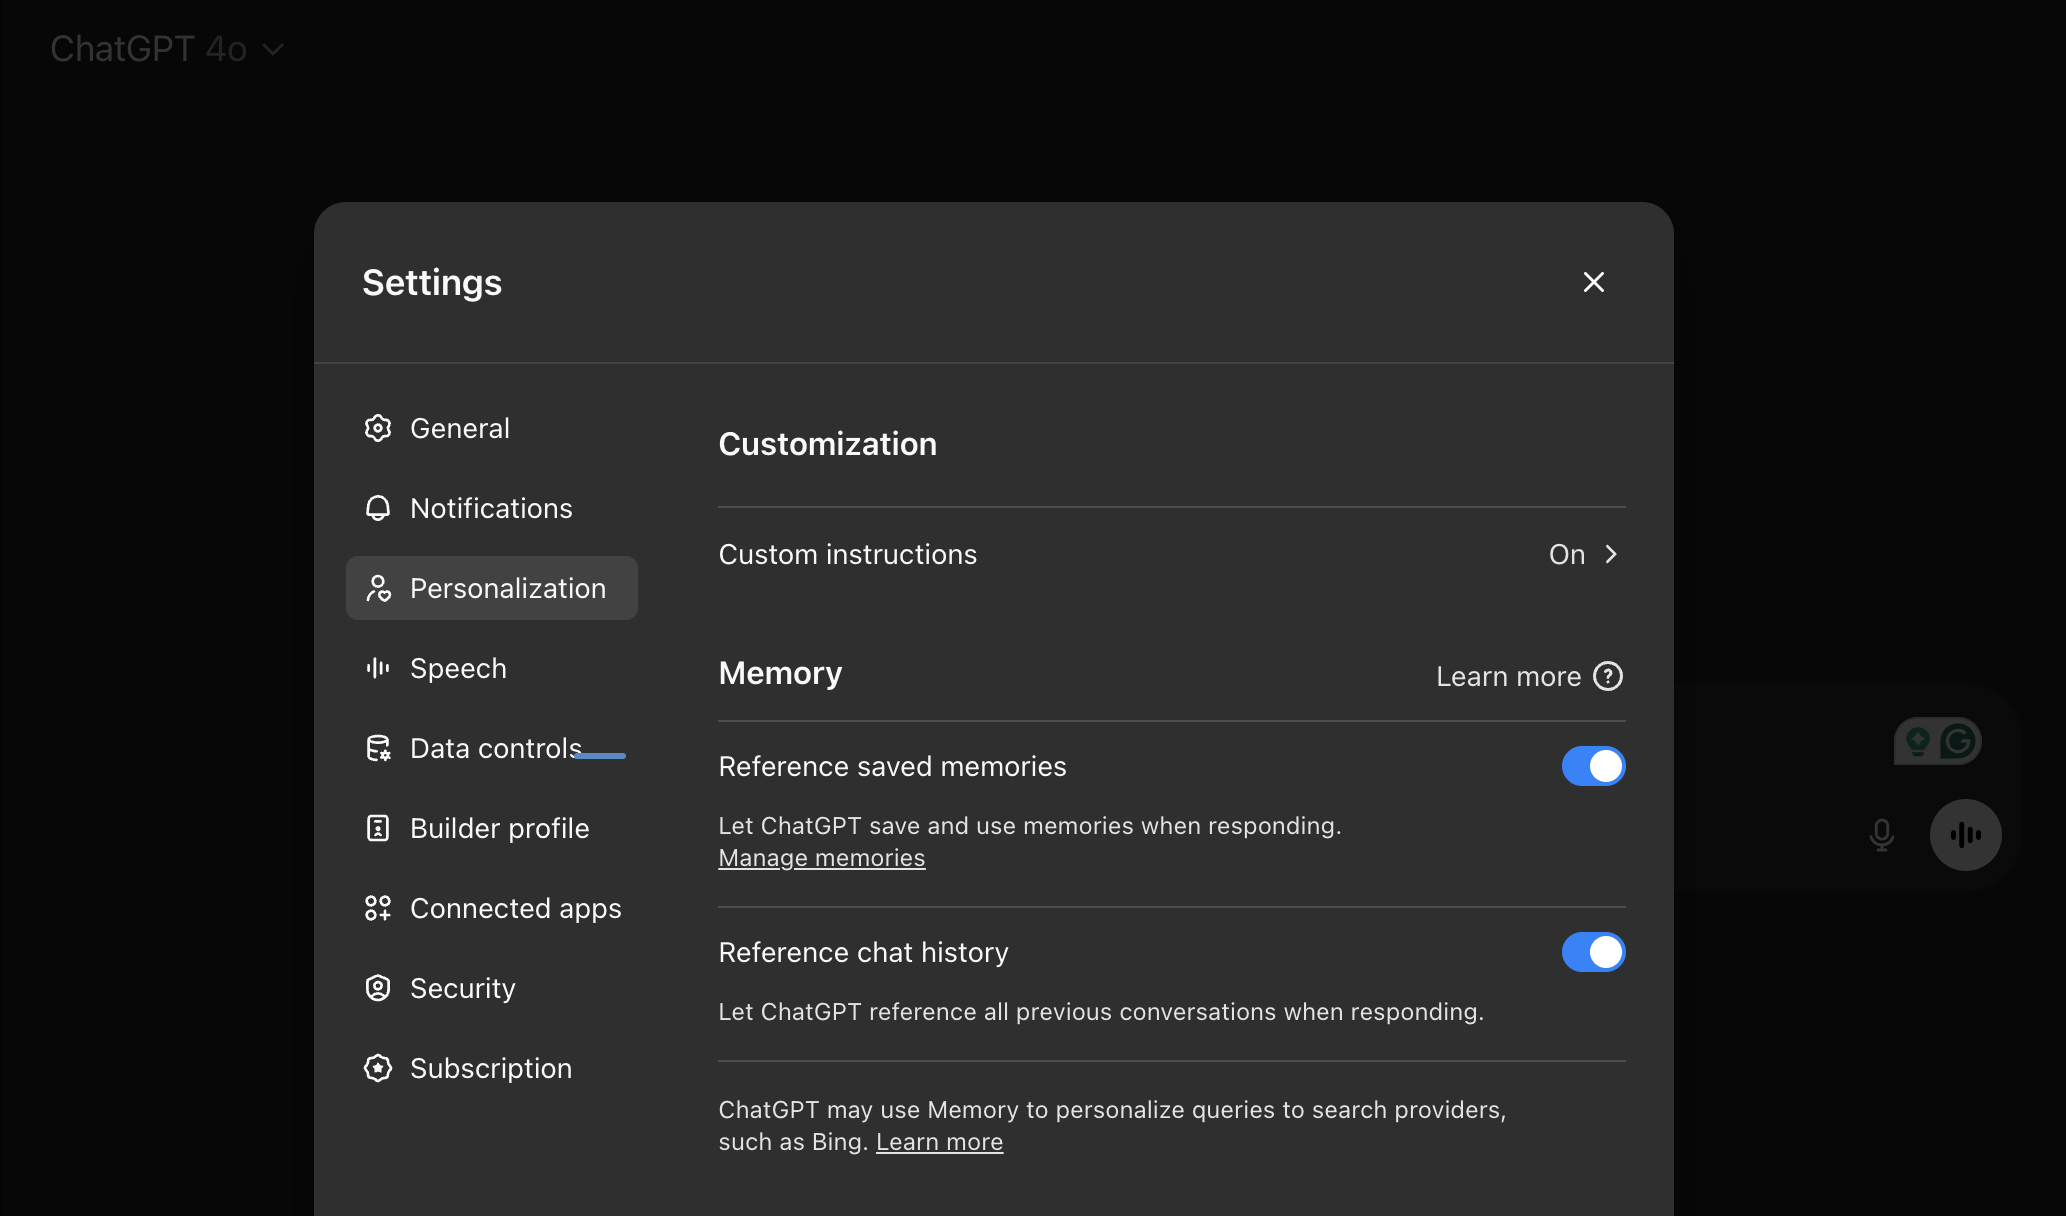The height and width of the screenshot is (1216, 2066).
Task: Click the Personalization person icon
Action: click(x=378, y=588)
